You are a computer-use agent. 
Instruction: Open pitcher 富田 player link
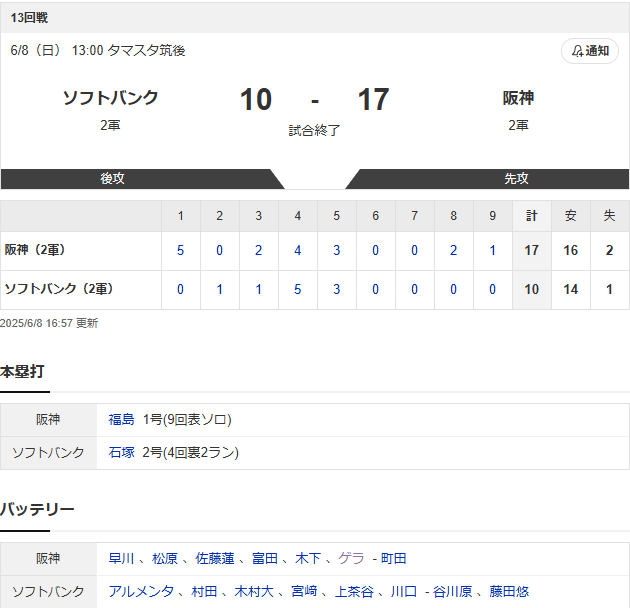coord(265,559)
